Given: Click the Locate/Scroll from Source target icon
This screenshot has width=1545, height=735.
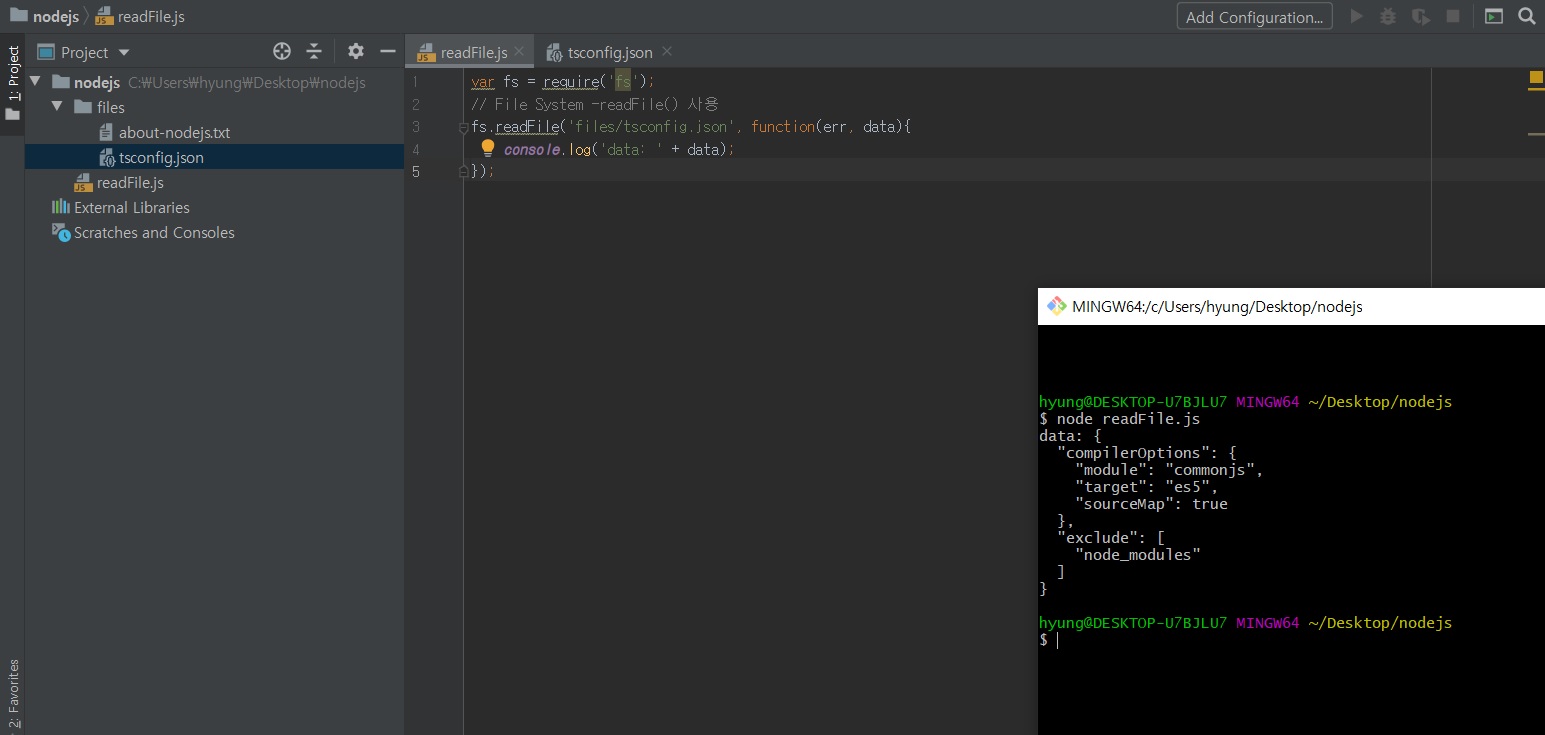Looking at the screenshot, I should click(282, 52).
